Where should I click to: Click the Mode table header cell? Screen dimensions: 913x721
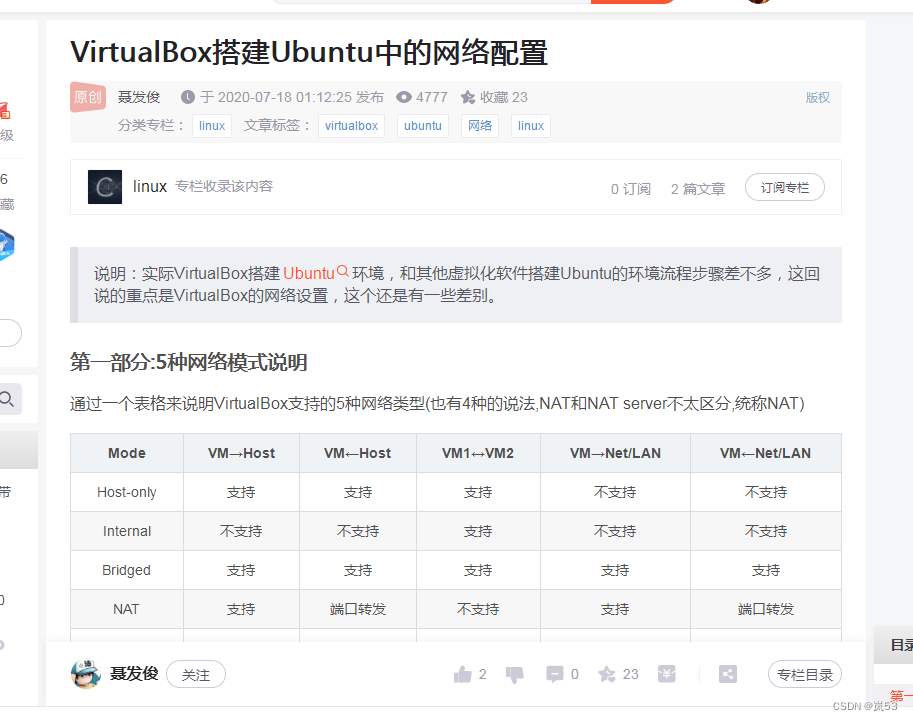tap(127, 453)
